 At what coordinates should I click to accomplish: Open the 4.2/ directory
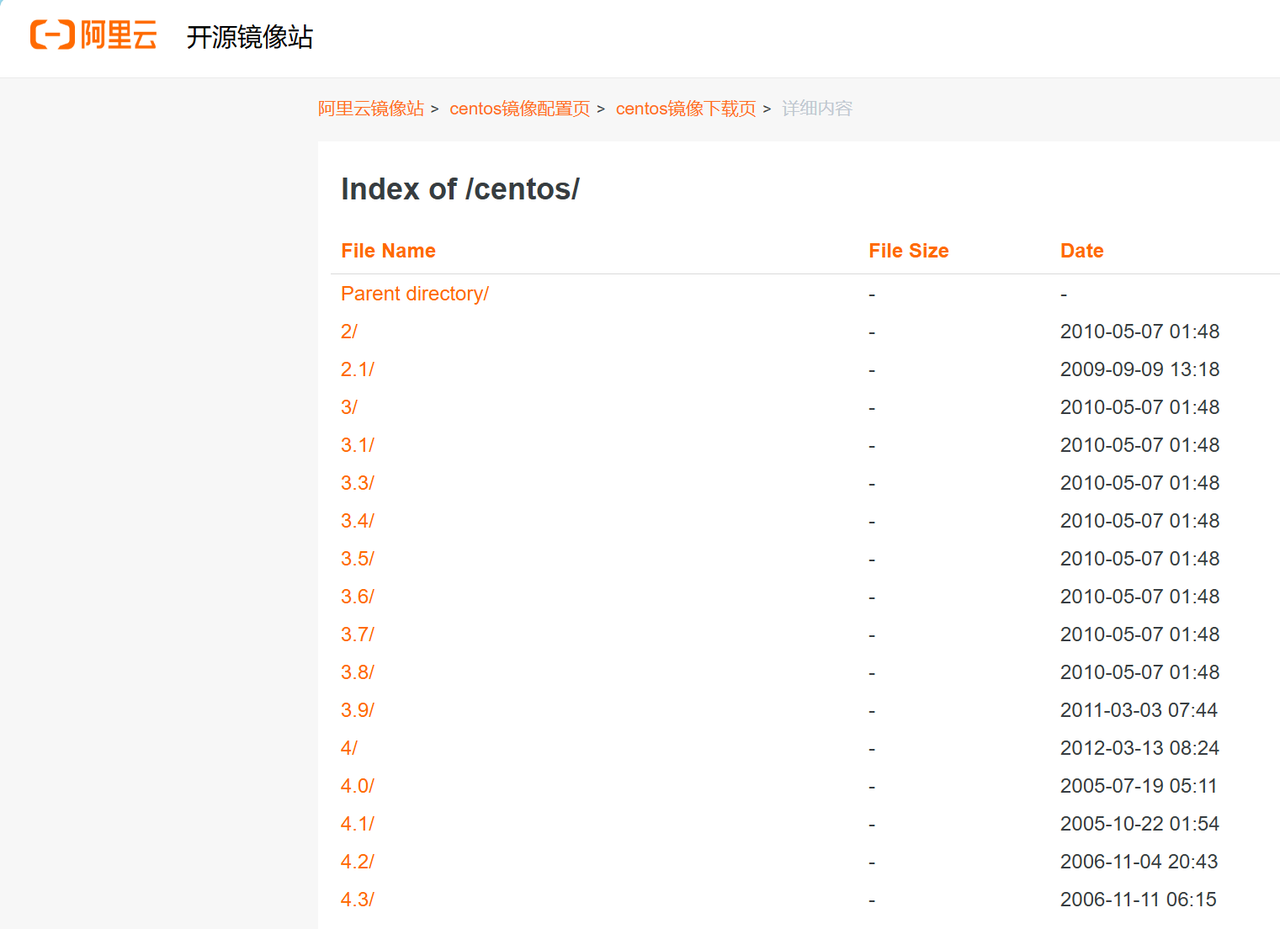pos(358,862)
